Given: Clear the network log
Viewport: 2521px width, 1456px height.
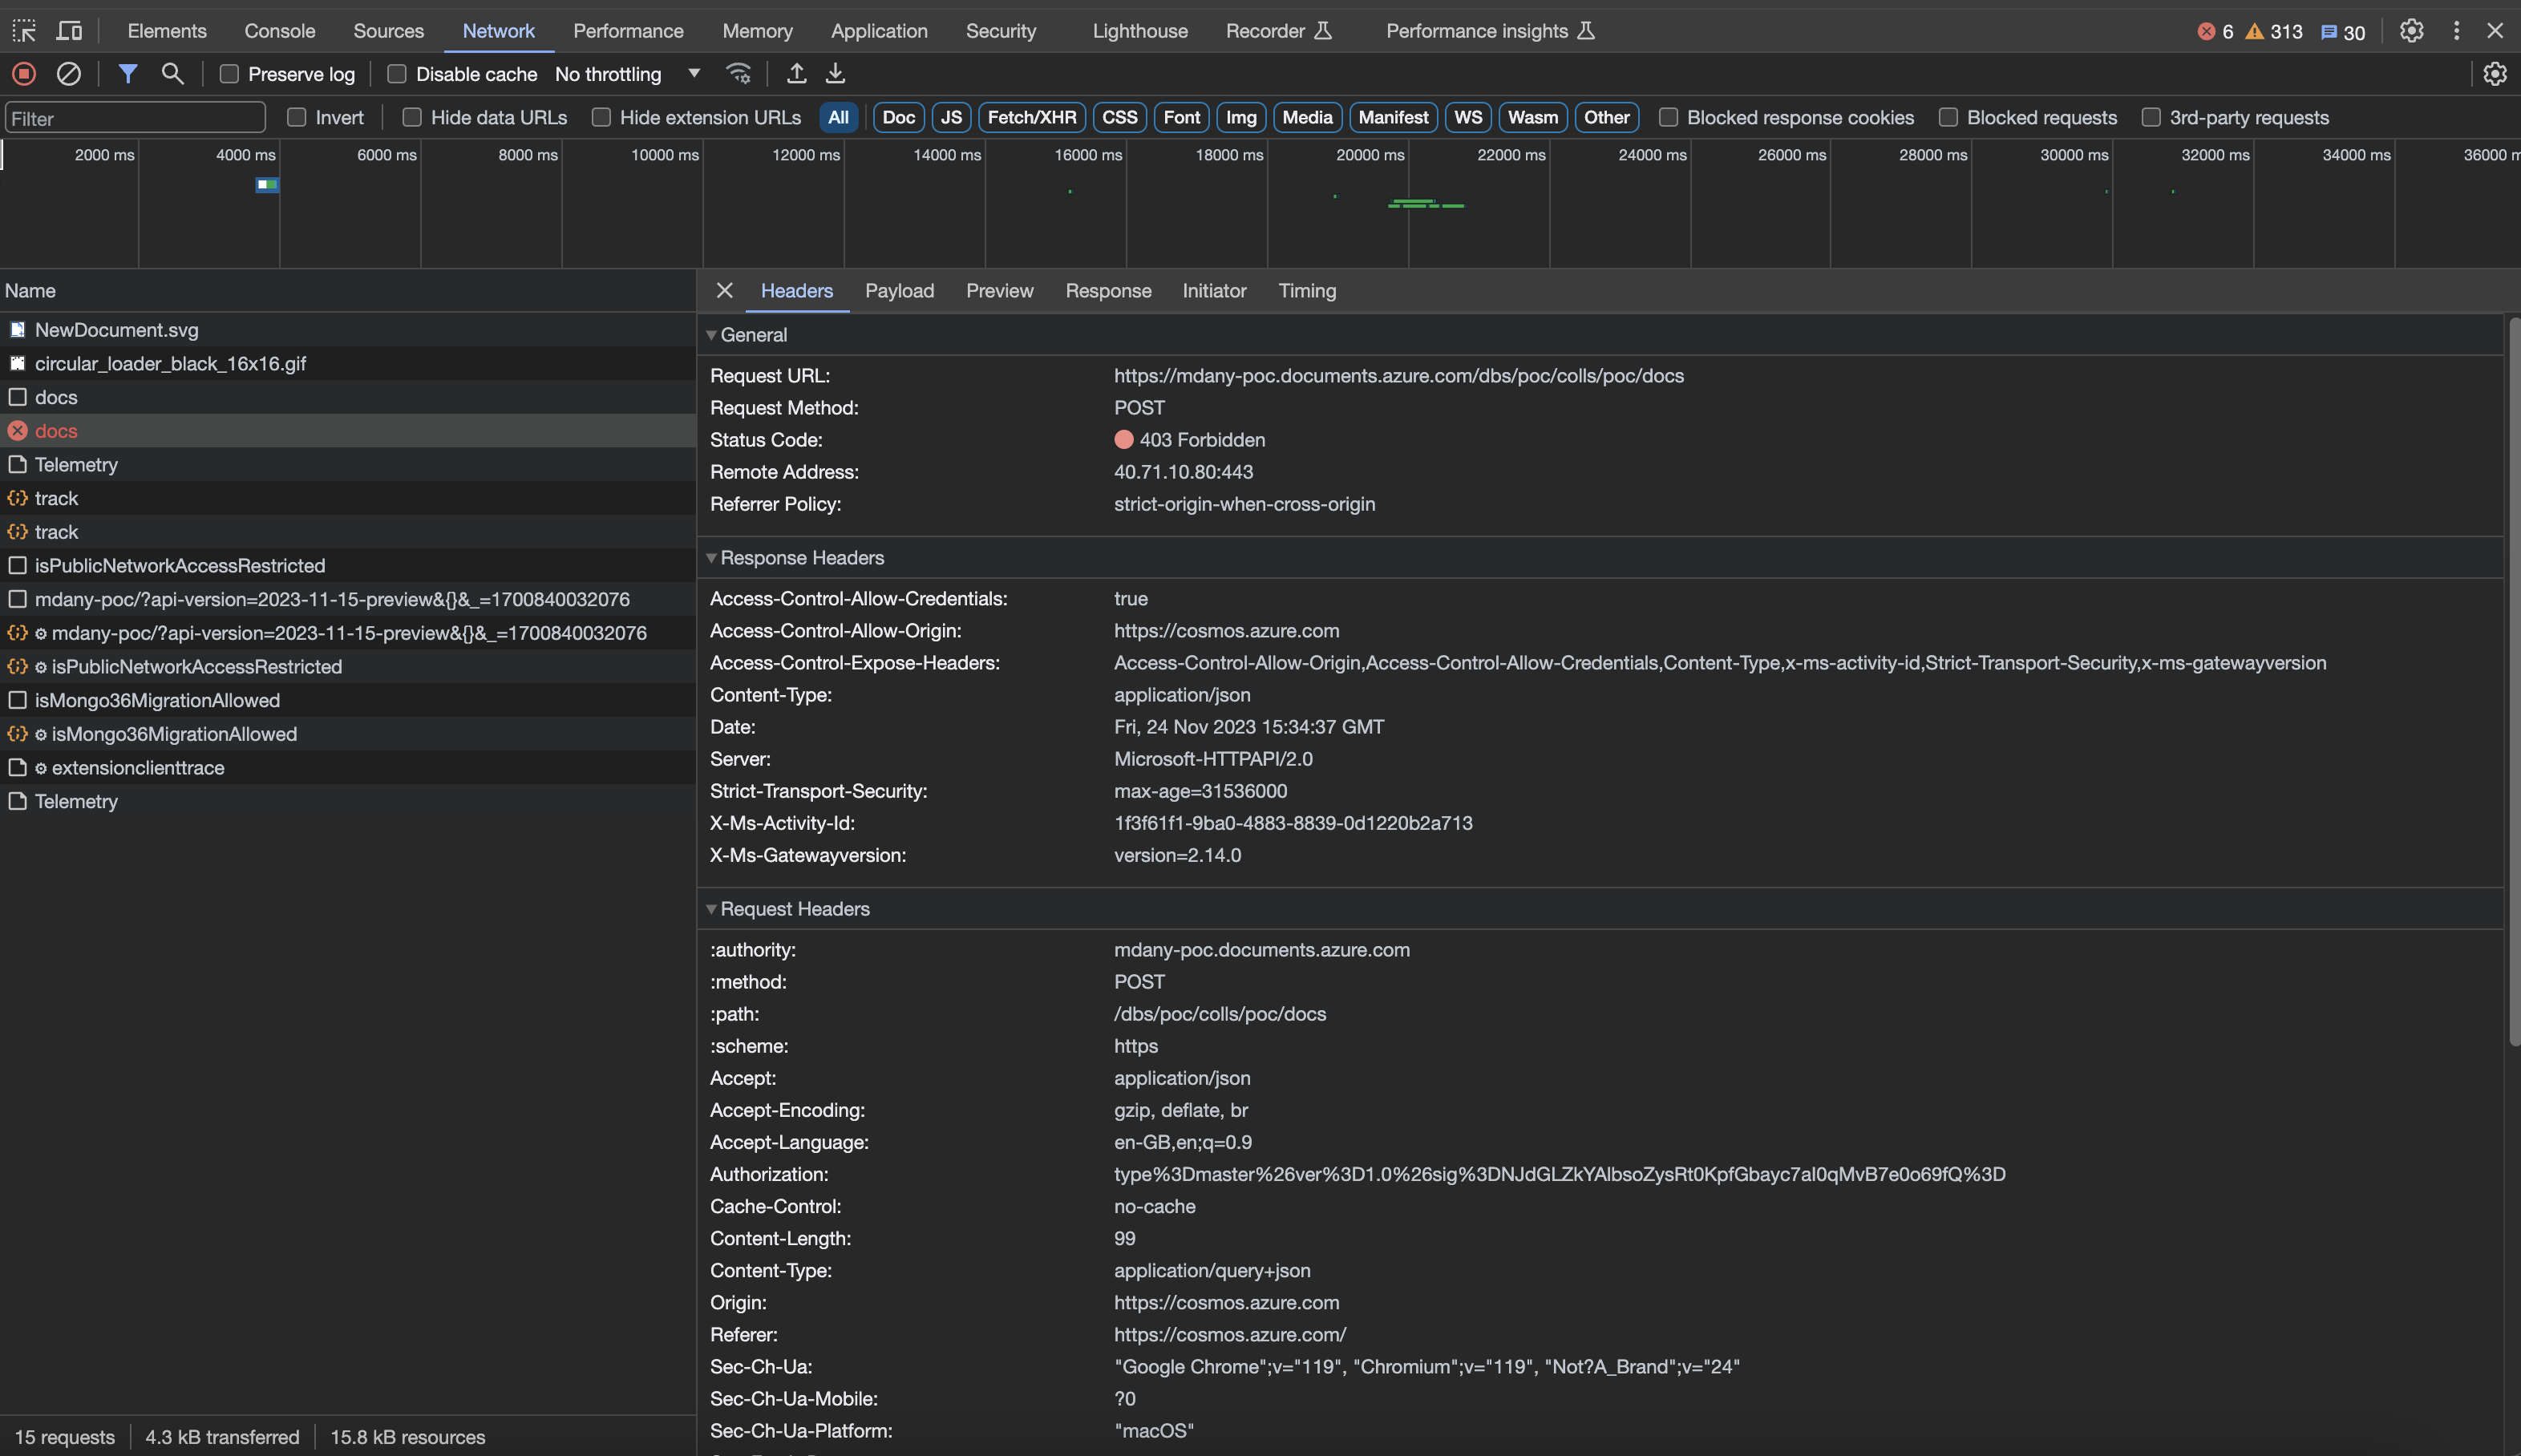Looking at the screenshot, I should click(x=68, y=73).
